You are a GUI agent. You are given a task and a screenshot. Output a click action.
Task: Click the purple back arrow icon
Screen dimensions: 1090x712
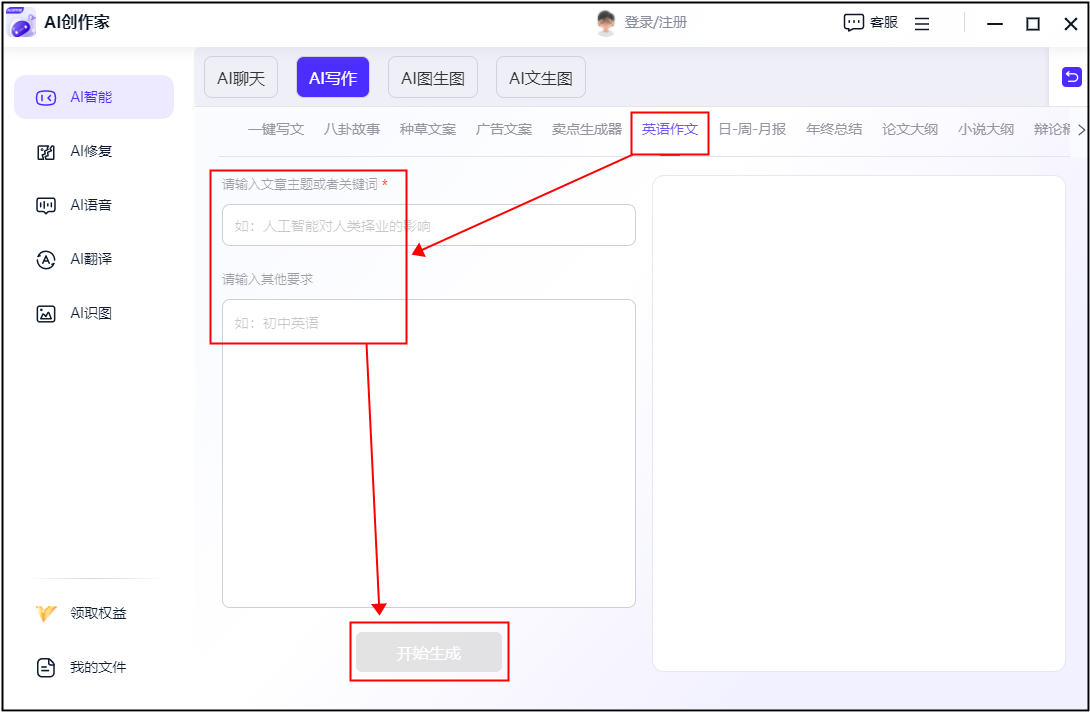tap(1071, 77)
